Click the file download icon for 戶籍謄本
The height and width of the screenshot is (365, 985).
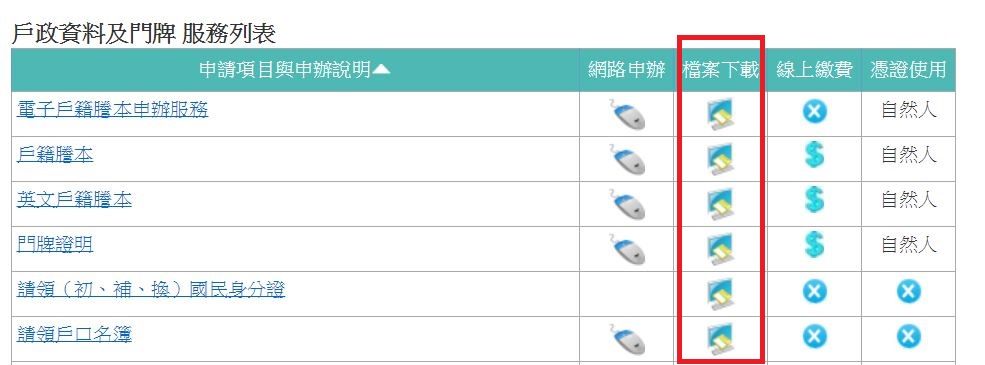721,159
